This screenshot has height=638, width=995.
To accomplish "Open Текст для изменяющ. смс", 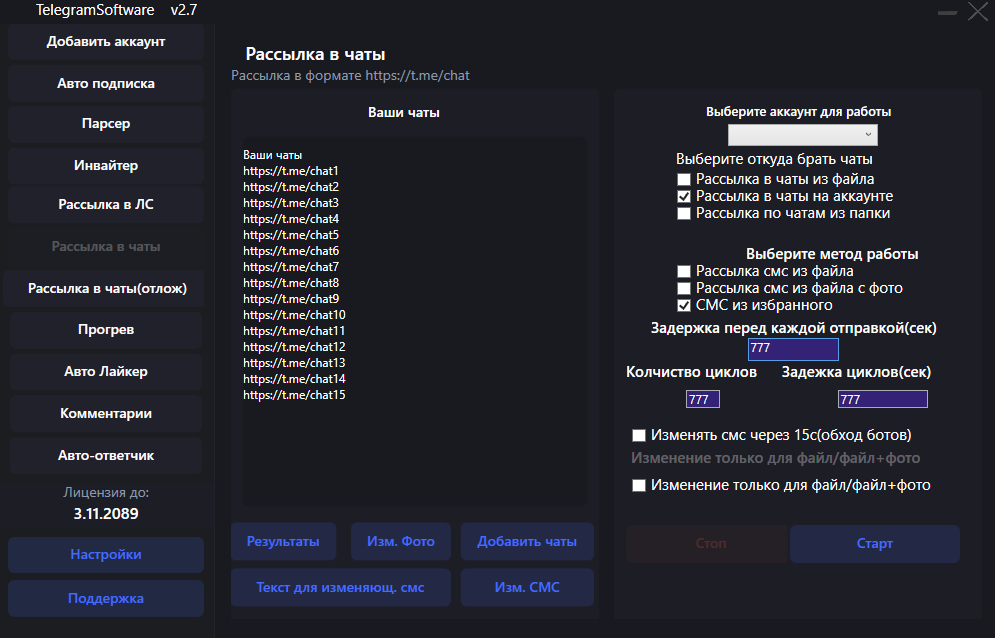I will (340, 587).
